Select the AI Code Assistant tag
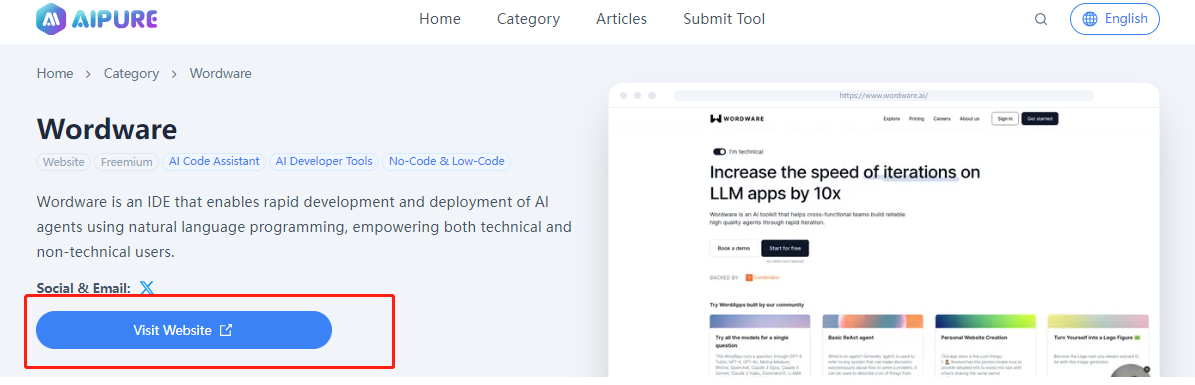This screenshot has height=385, width=1195. (214, 162)
